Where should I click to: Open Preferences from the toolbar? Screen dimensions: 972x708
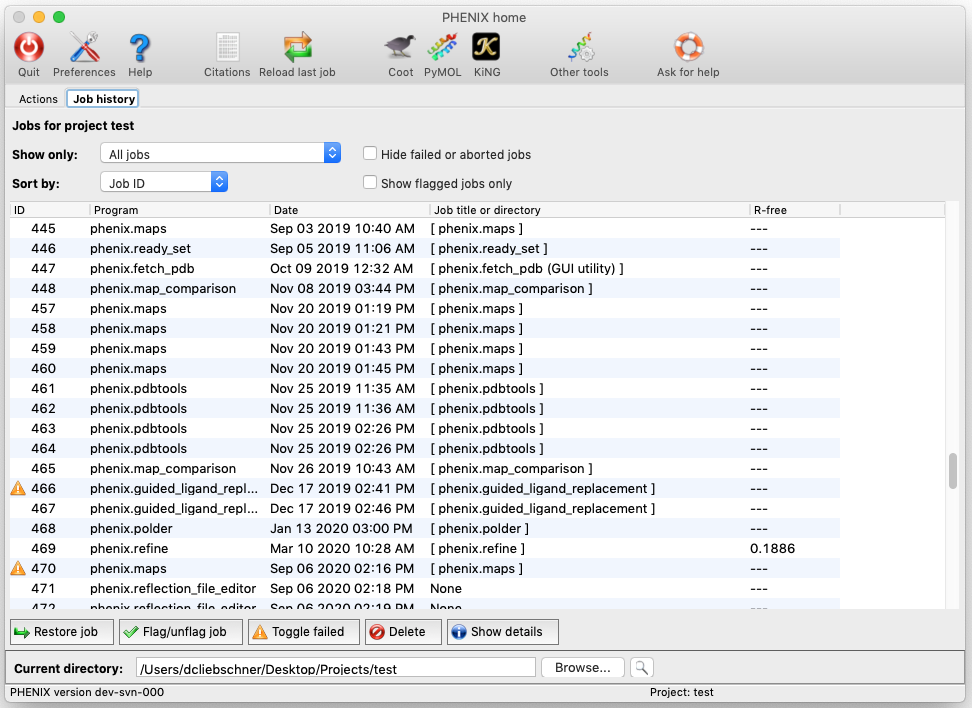[x=84, y=48]
